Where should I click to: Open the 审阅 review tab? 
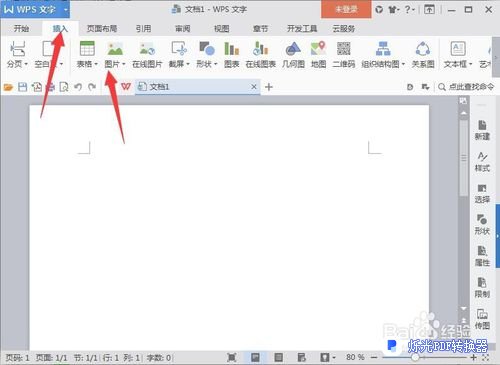[x=183, y=29]
